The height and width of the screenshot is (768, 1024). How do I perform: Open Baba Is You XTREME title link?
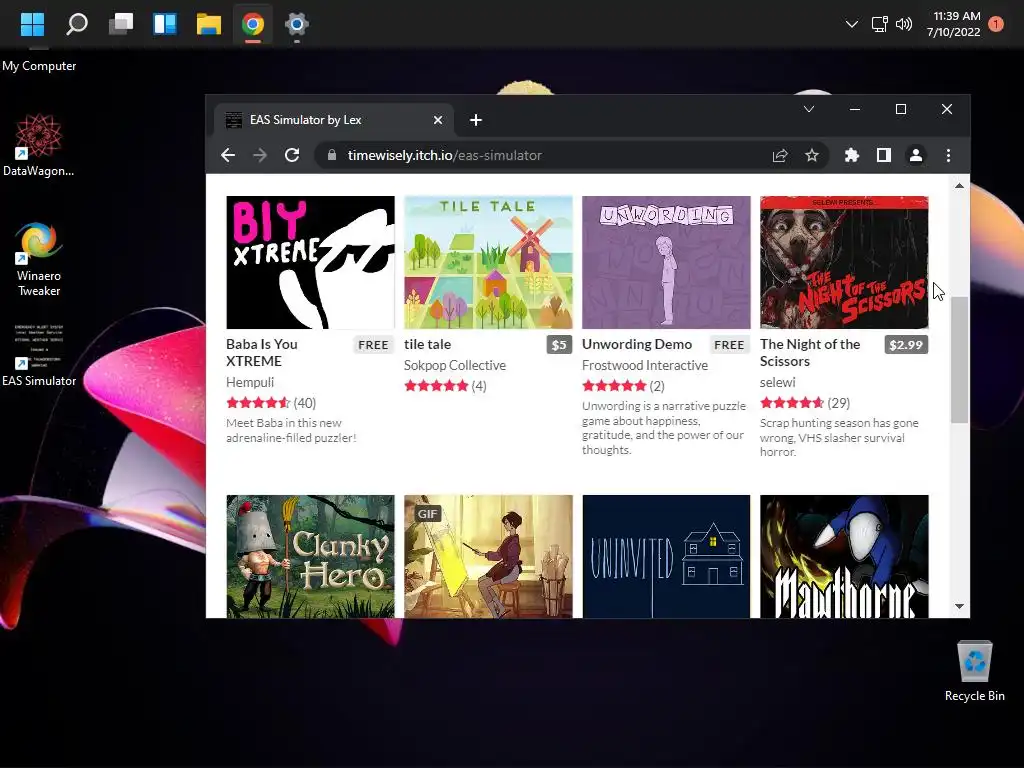[x=262, y=353]
